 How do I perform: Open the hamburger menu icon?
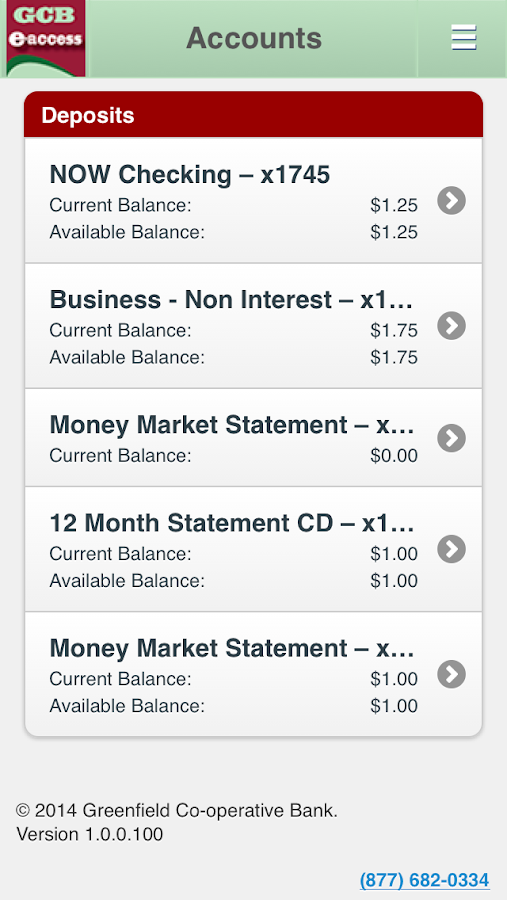463,38
